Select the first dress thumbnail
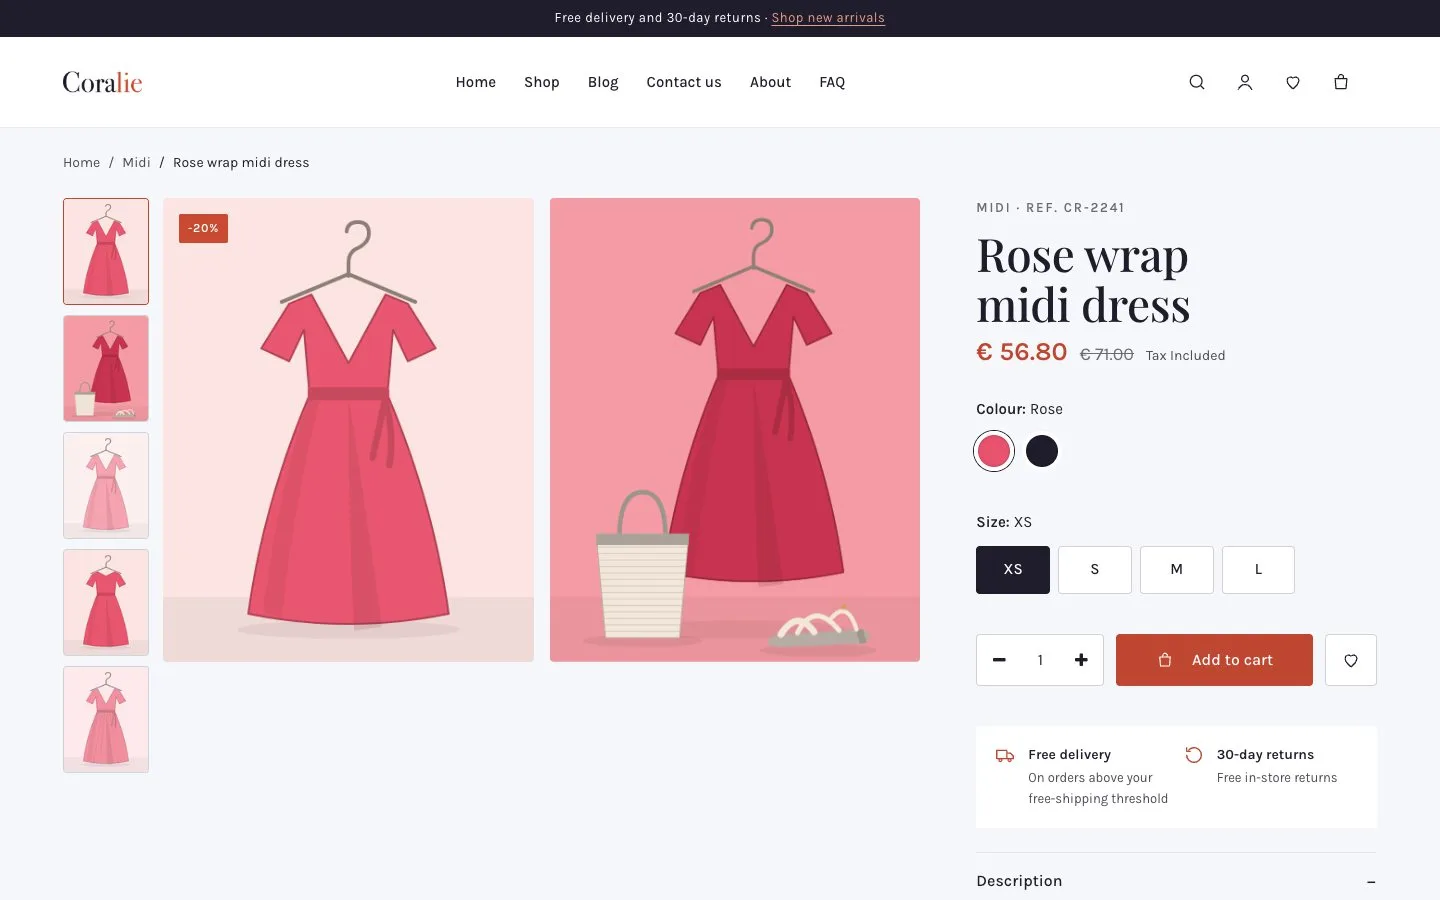This screenshot has width=1440, height=900. click(106, 251)
